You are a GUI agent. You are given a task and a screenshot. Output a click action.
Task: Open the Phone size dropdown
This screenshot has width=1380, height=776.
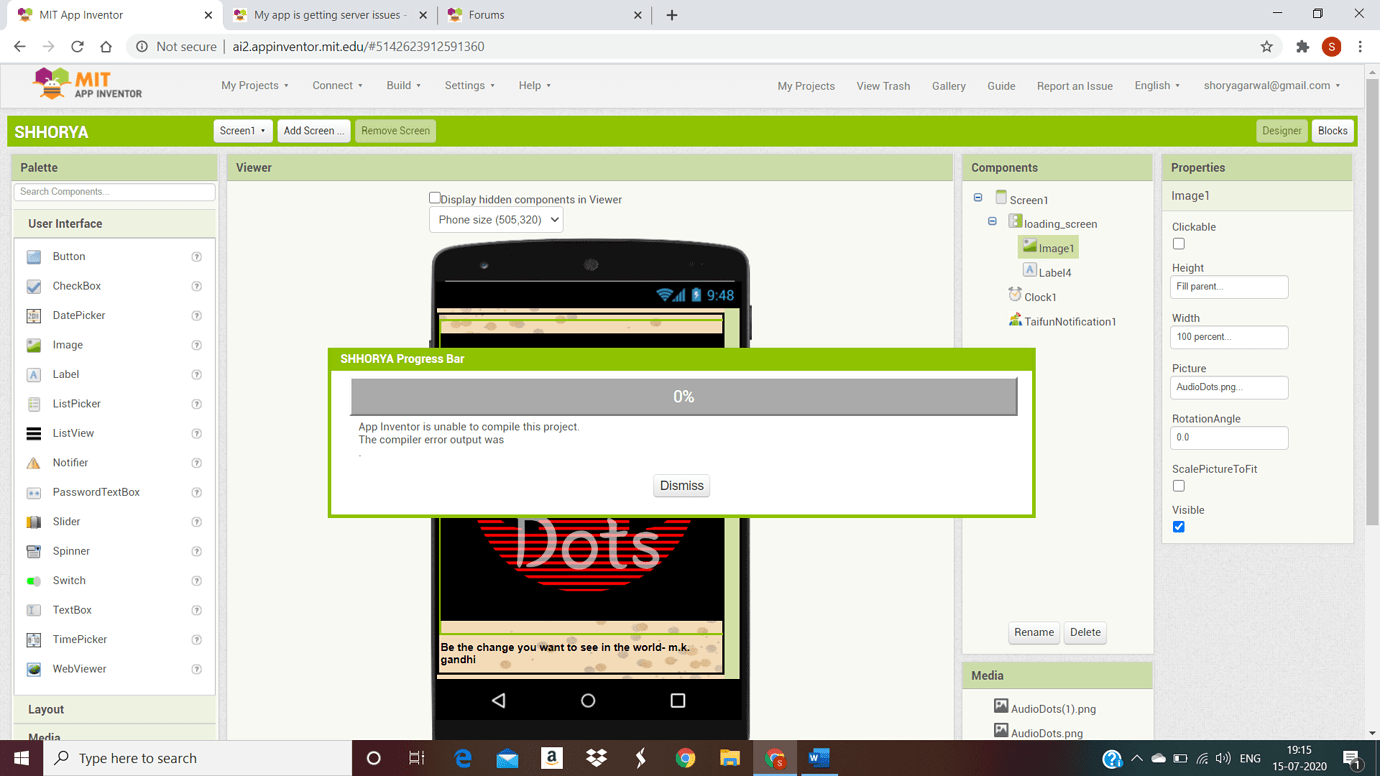495,219
